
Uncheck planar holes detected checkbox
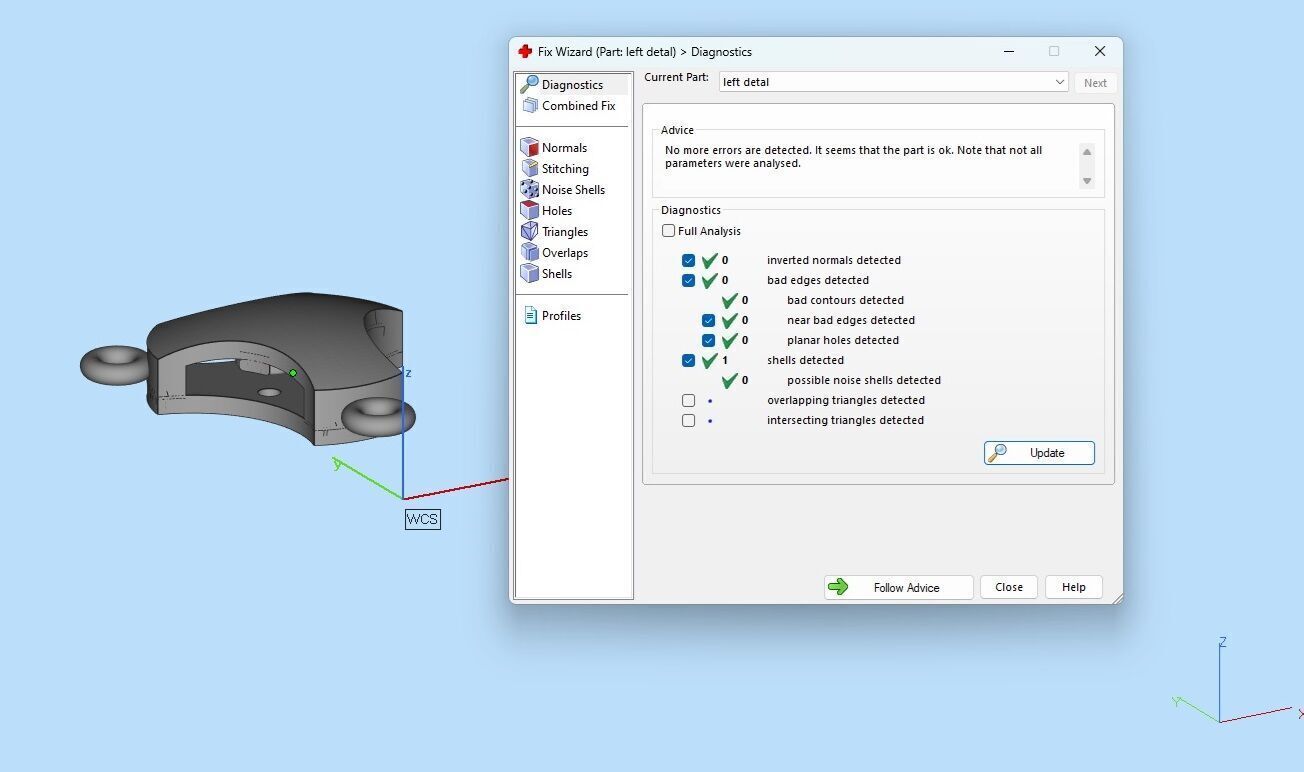(x=708, y=340)
